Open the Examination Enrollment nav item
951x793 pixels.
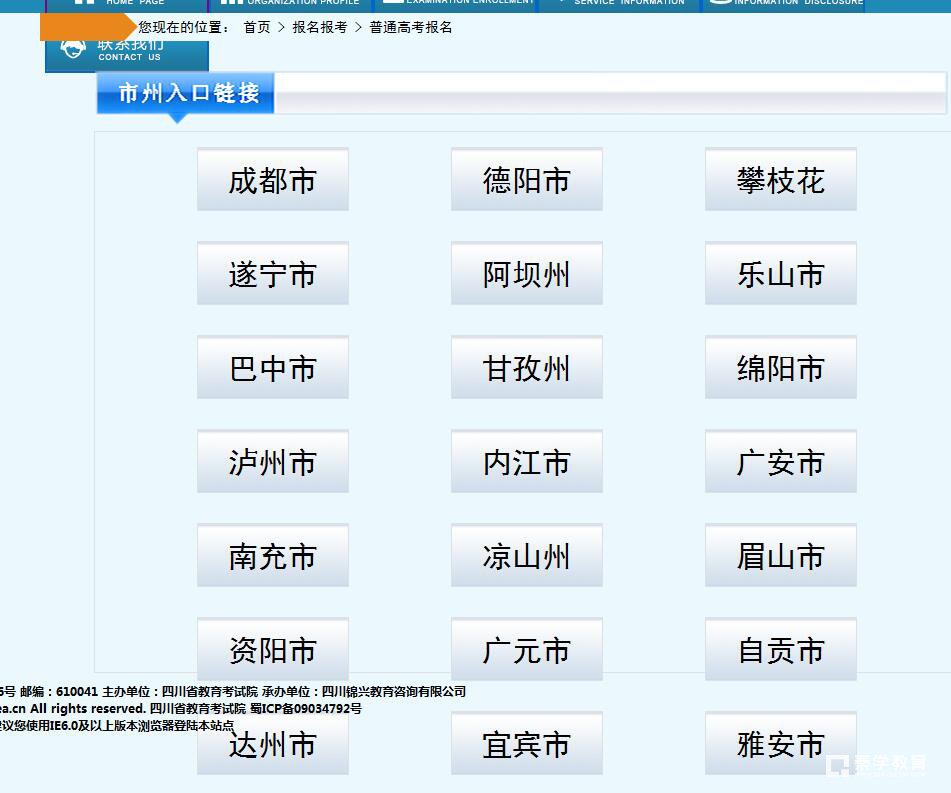coord(456,4)
